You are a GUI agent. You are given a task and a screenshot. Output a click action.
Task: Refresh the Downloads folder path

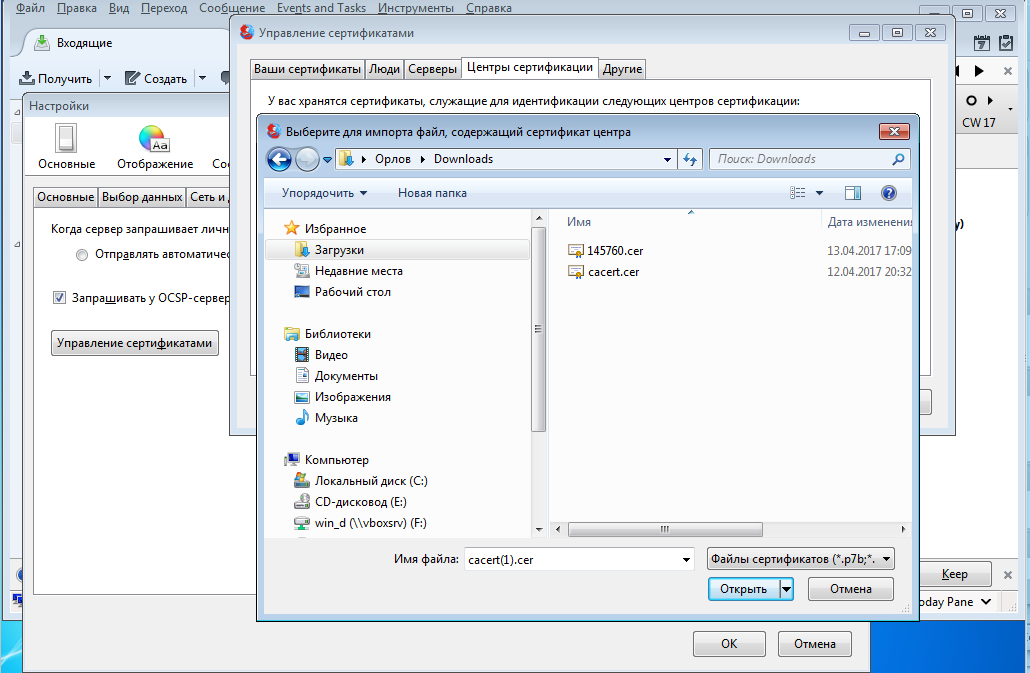(x=690, y=159)
